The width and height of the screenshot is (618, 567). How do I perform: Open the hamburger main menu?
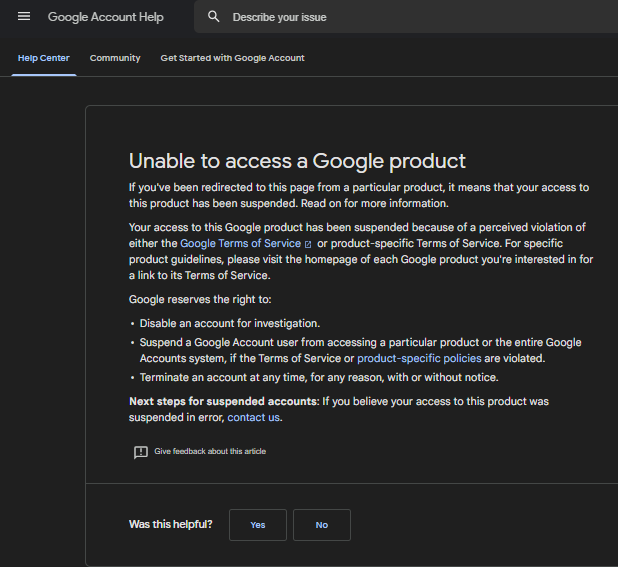point(24,17)
